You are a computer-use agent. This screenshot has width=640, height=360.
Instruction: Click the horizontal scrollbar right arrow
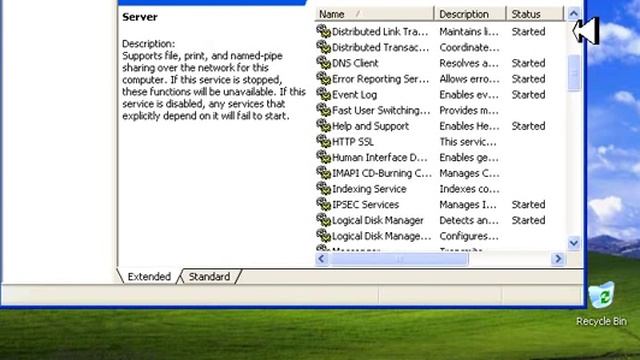coord(558,259)
